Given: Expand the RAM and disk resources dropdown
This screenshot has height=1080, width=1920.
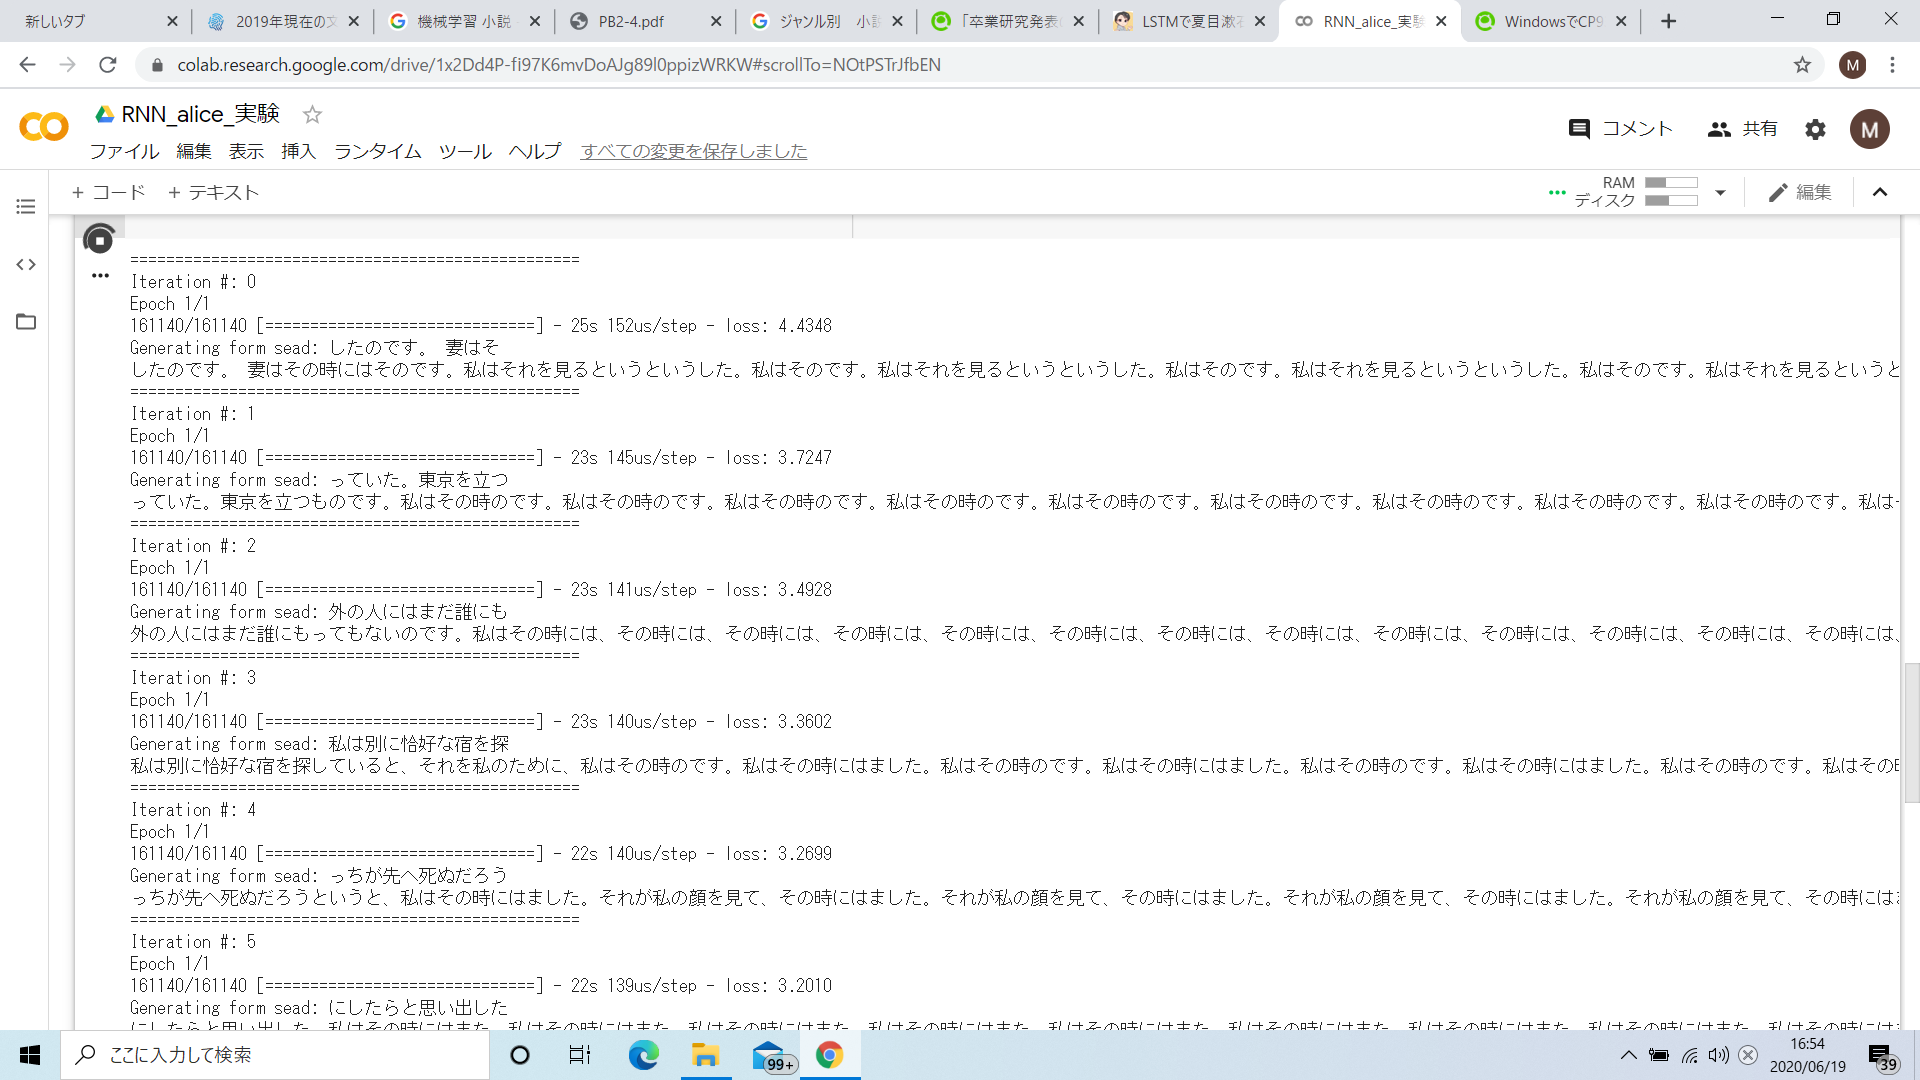Looking at the screenshot, I should (x=1719, y=192).
